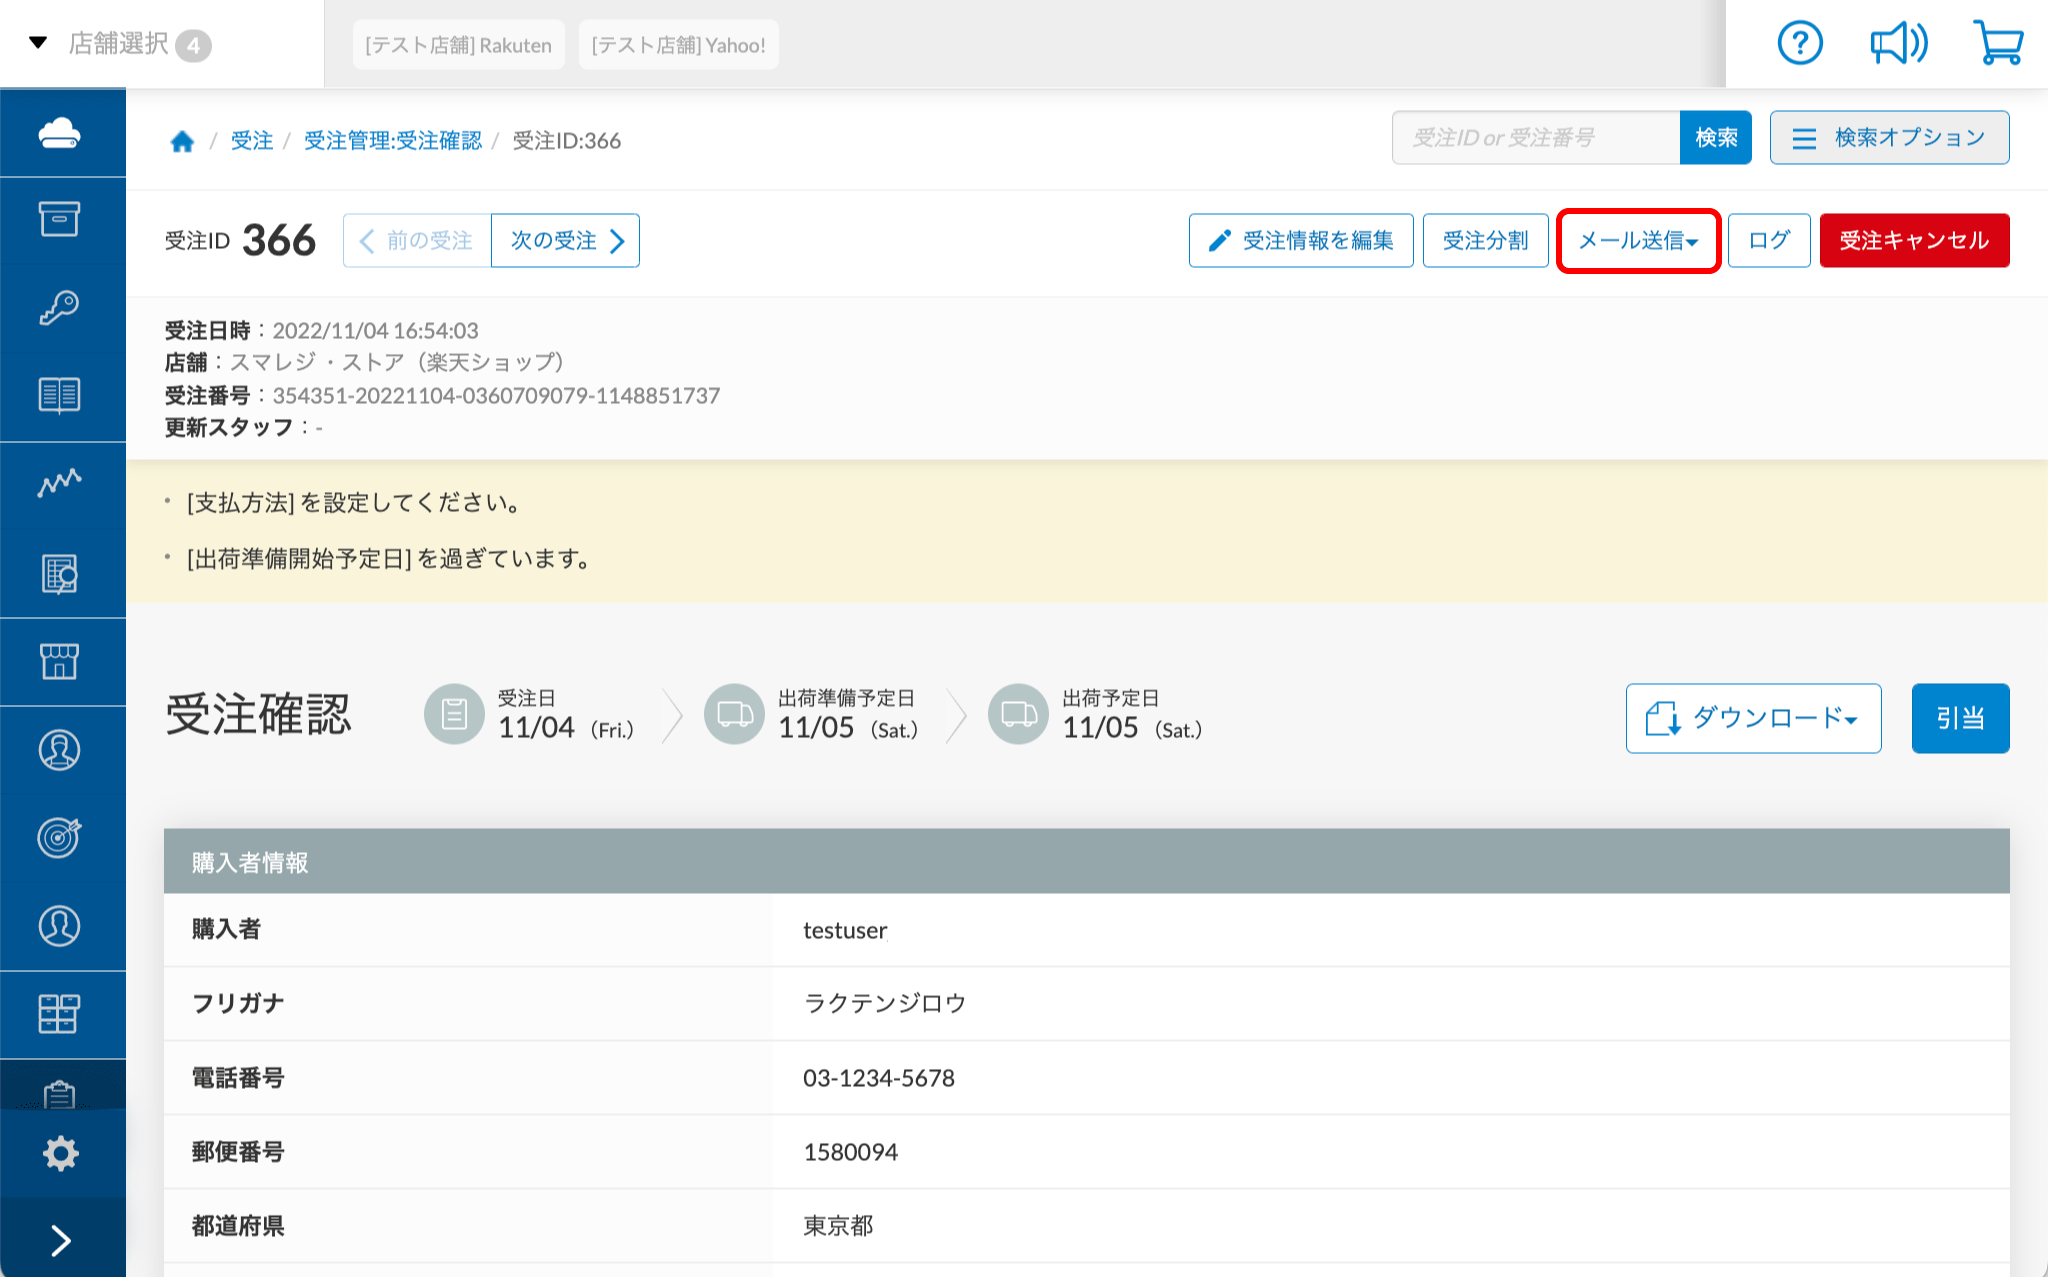Open the line chart analytics icon
This screenshot has width=2048, height=1277.
(x=60, y=483)
